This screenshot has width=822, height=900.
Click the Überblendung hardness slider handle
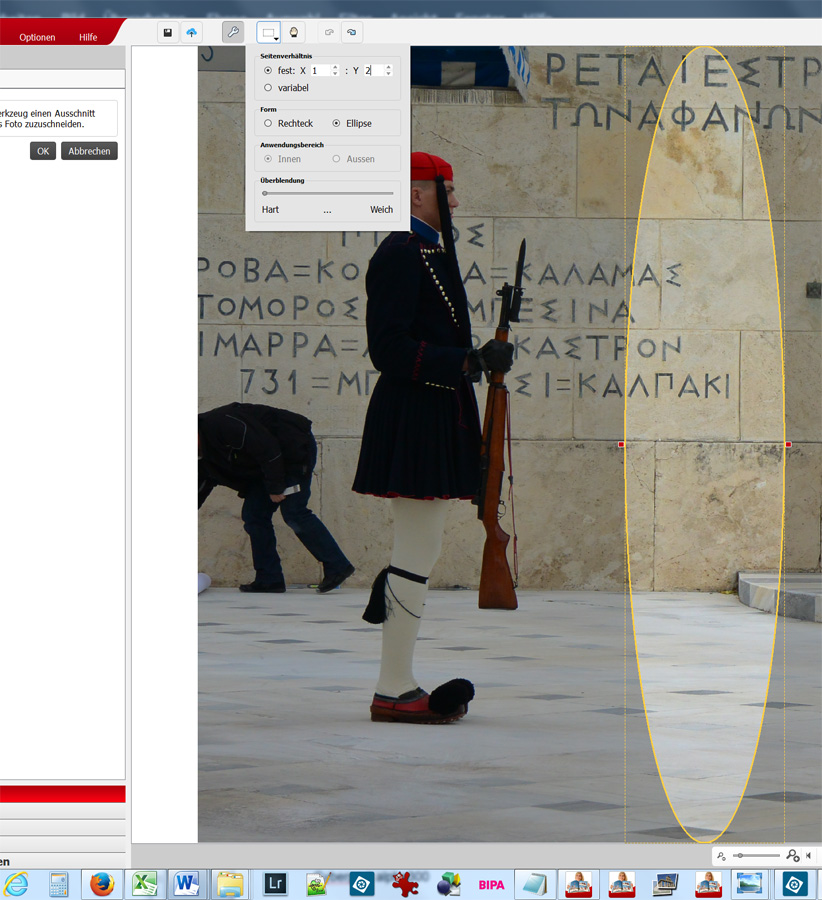265,193
